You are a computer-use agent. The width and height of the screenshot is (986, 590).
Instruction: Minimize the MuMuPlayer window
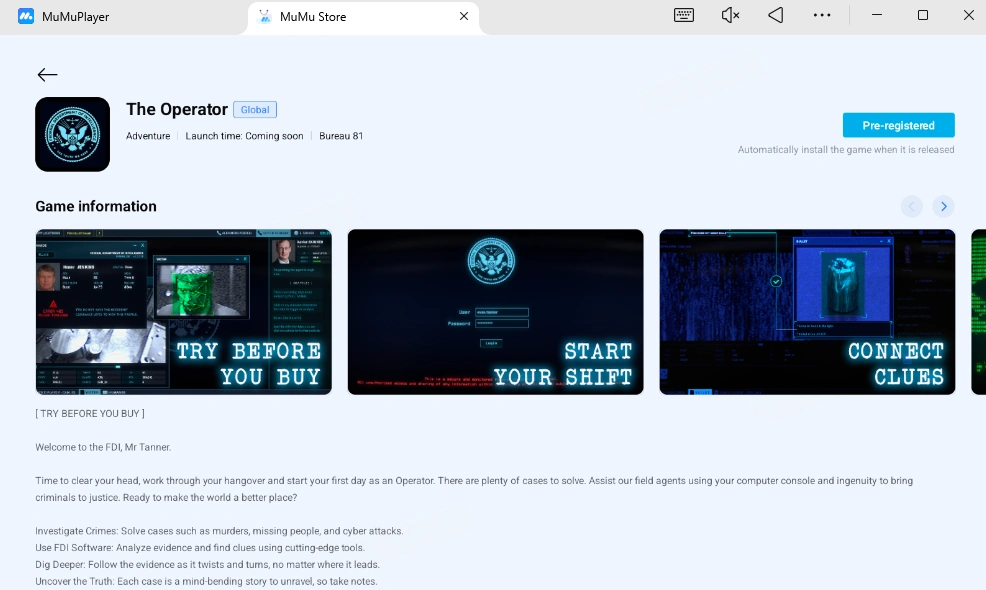877,15
